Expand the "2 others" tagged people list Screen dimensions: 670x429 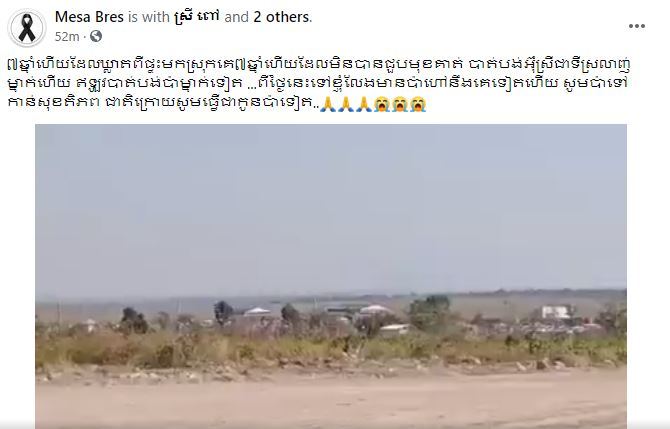click(x=281, y=17)
